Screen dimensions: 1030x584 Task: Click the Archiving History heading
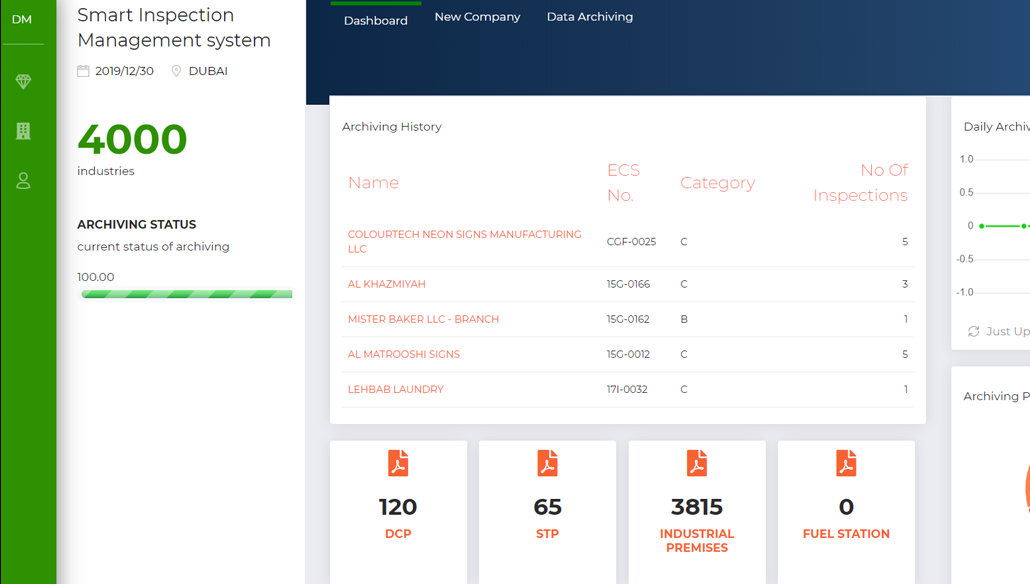coord(392,127)
